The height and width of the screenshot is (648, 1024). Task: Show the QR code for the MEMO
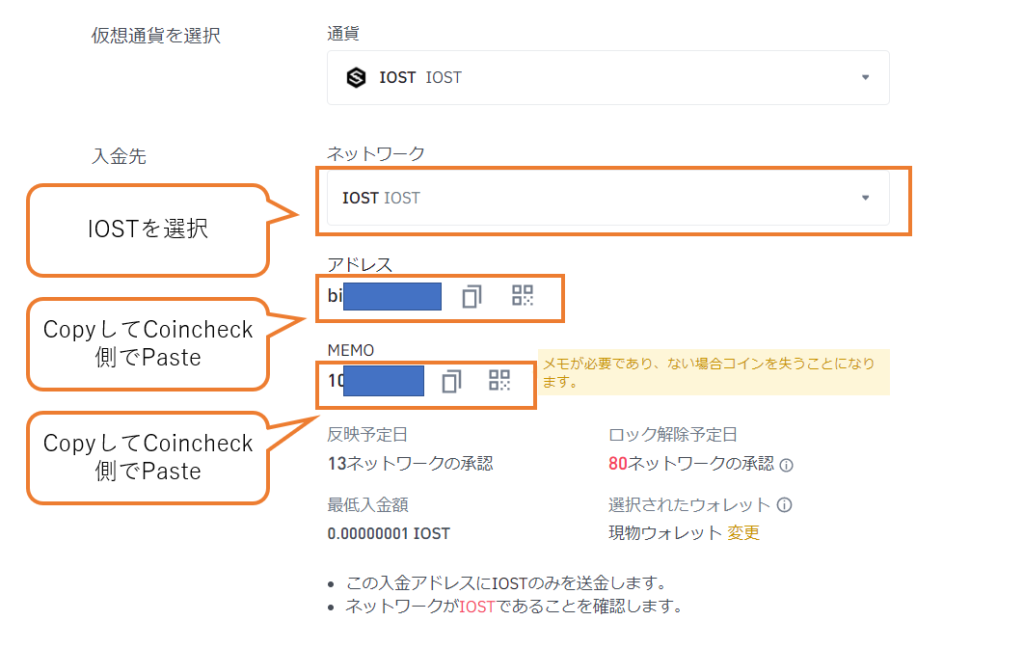[499, 380]
